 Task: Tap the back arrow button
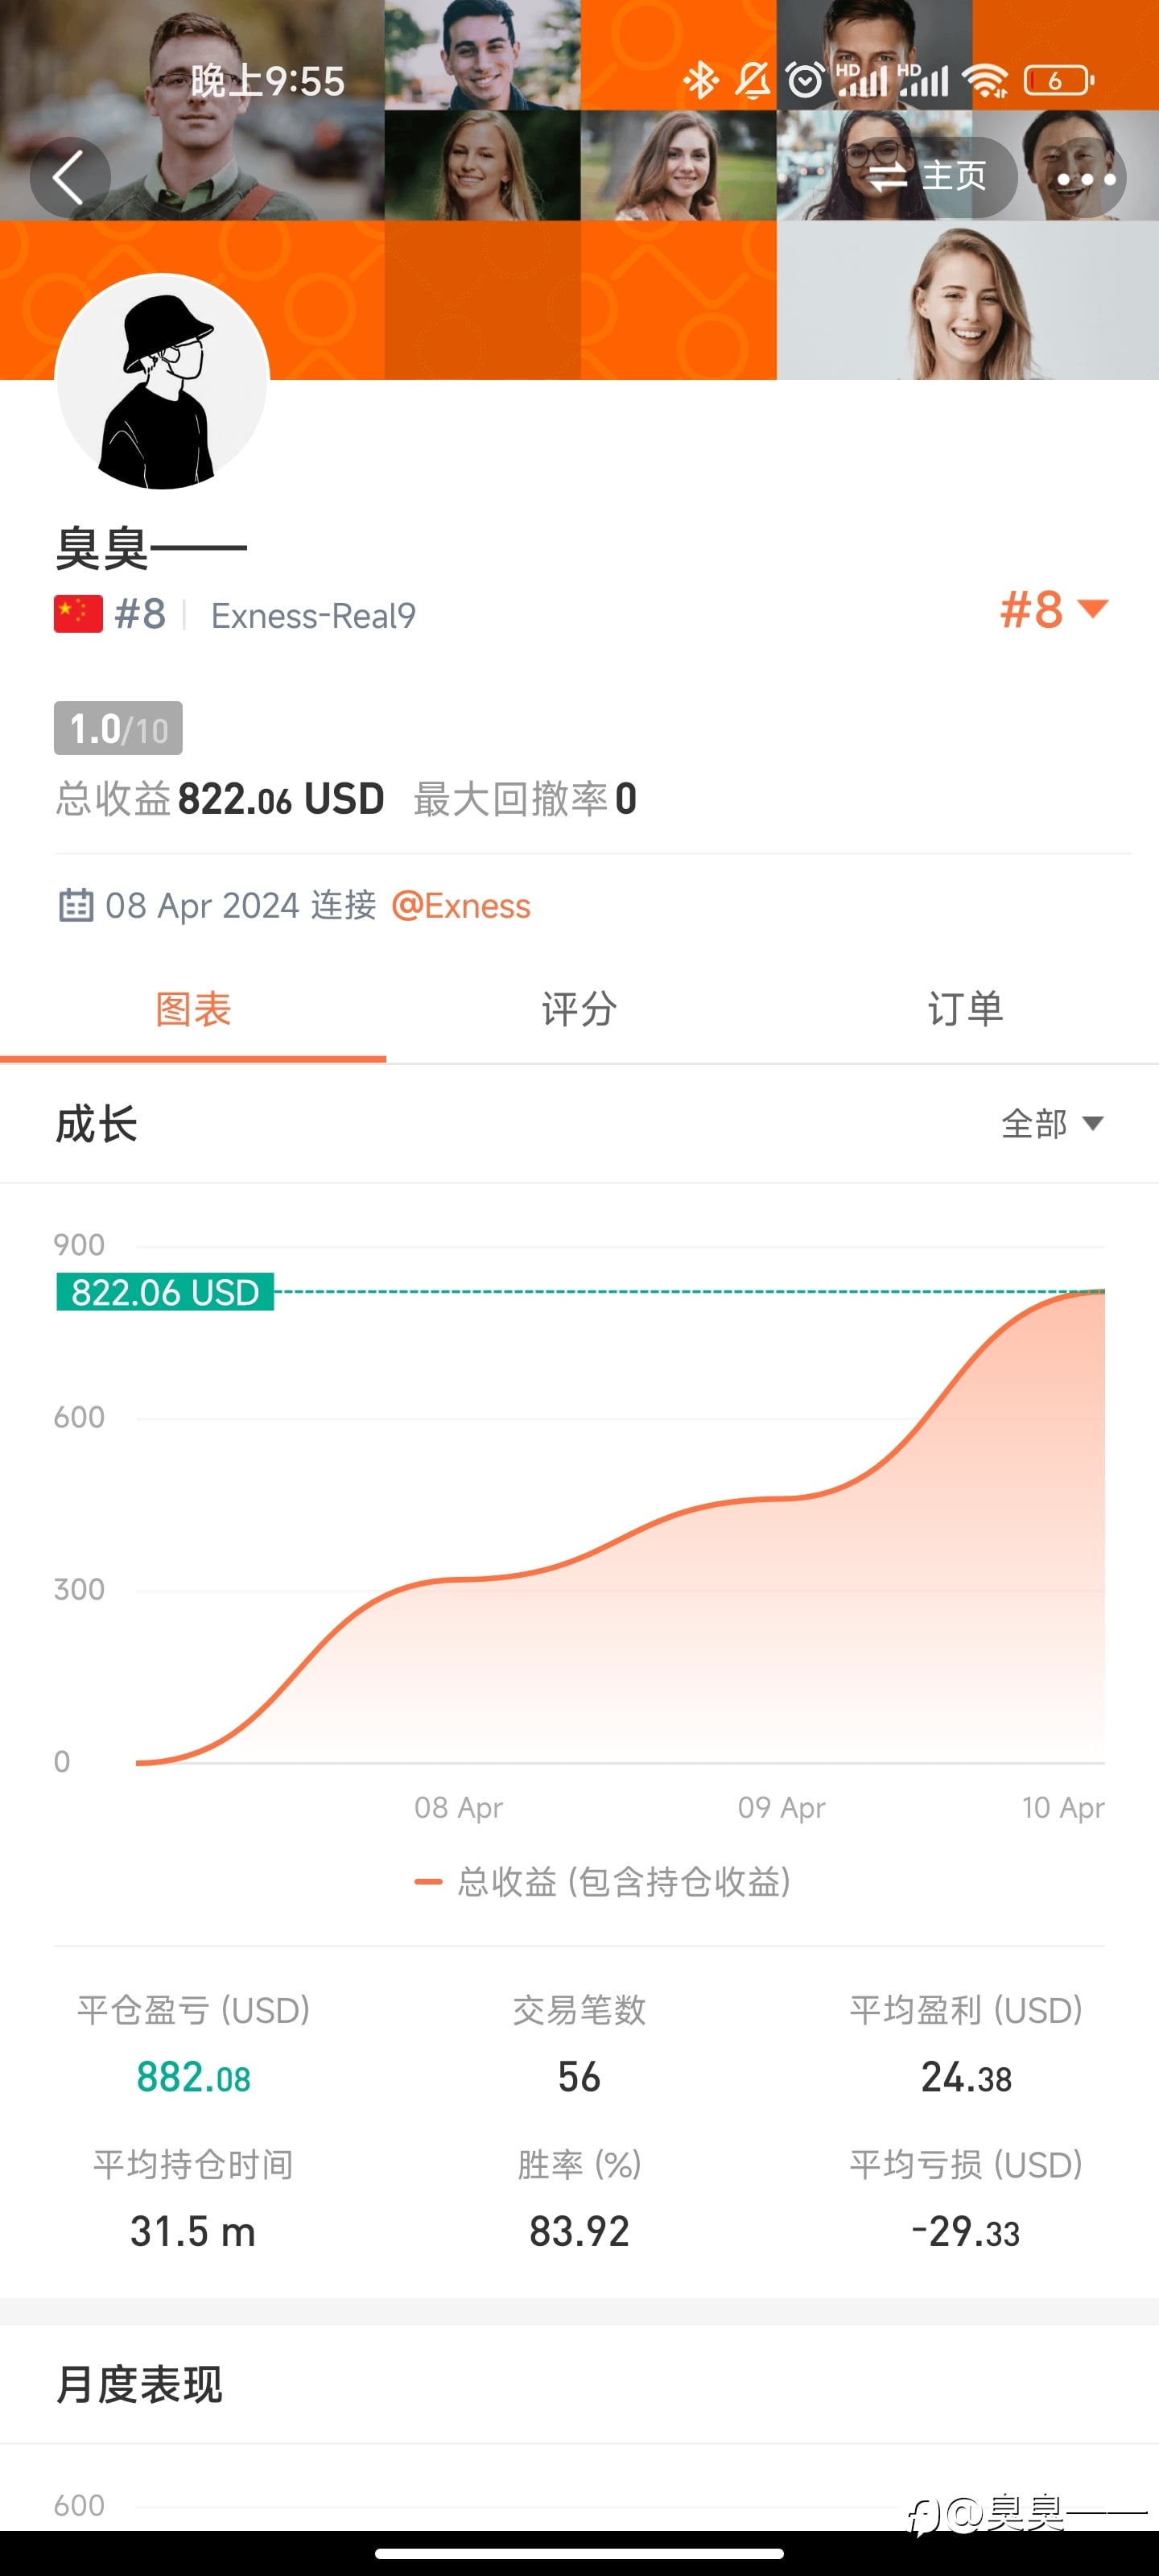click(x=69, y=178)
